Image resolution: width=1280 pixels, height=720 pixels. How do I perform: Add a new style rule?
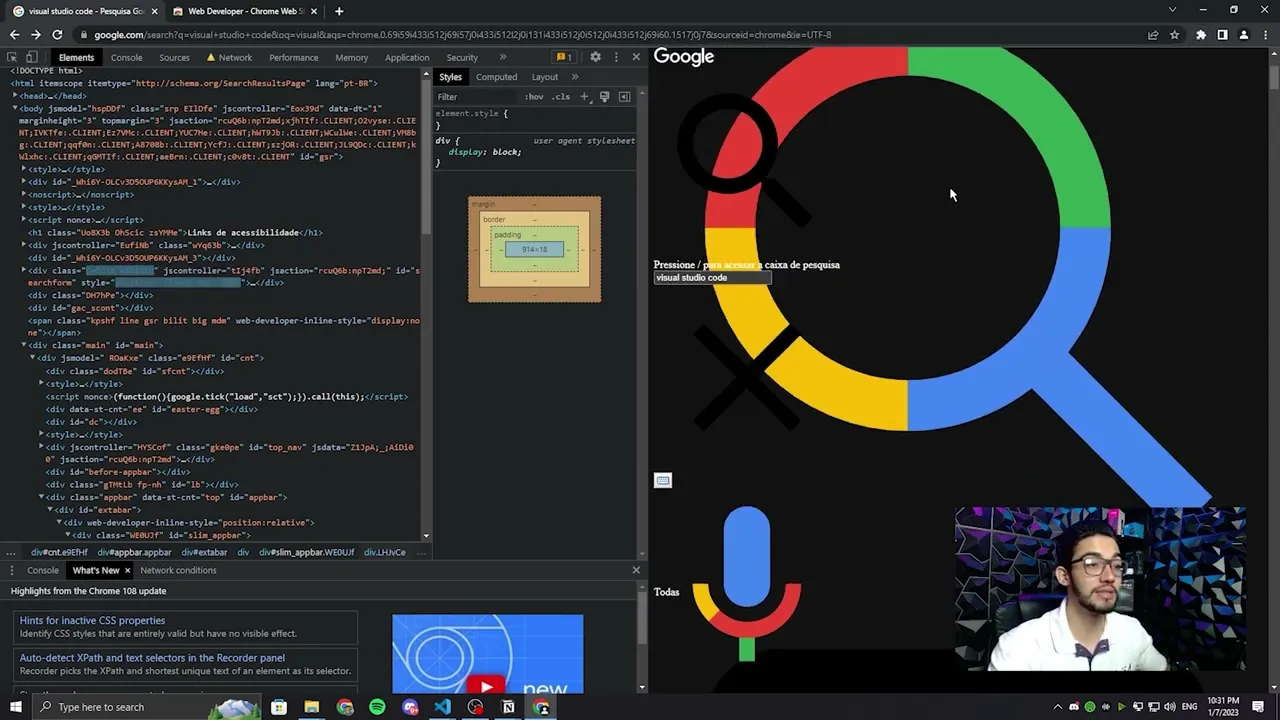tap(585, 97)
